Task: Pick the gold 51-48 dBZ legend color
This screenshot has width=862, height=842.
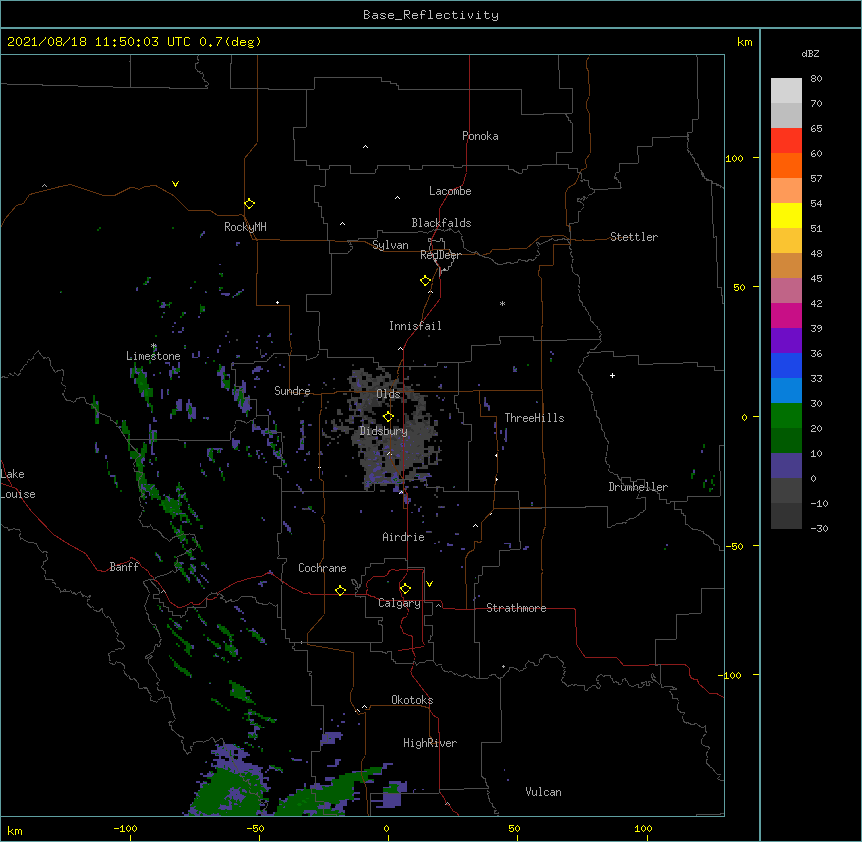Action: click(786, 241)
